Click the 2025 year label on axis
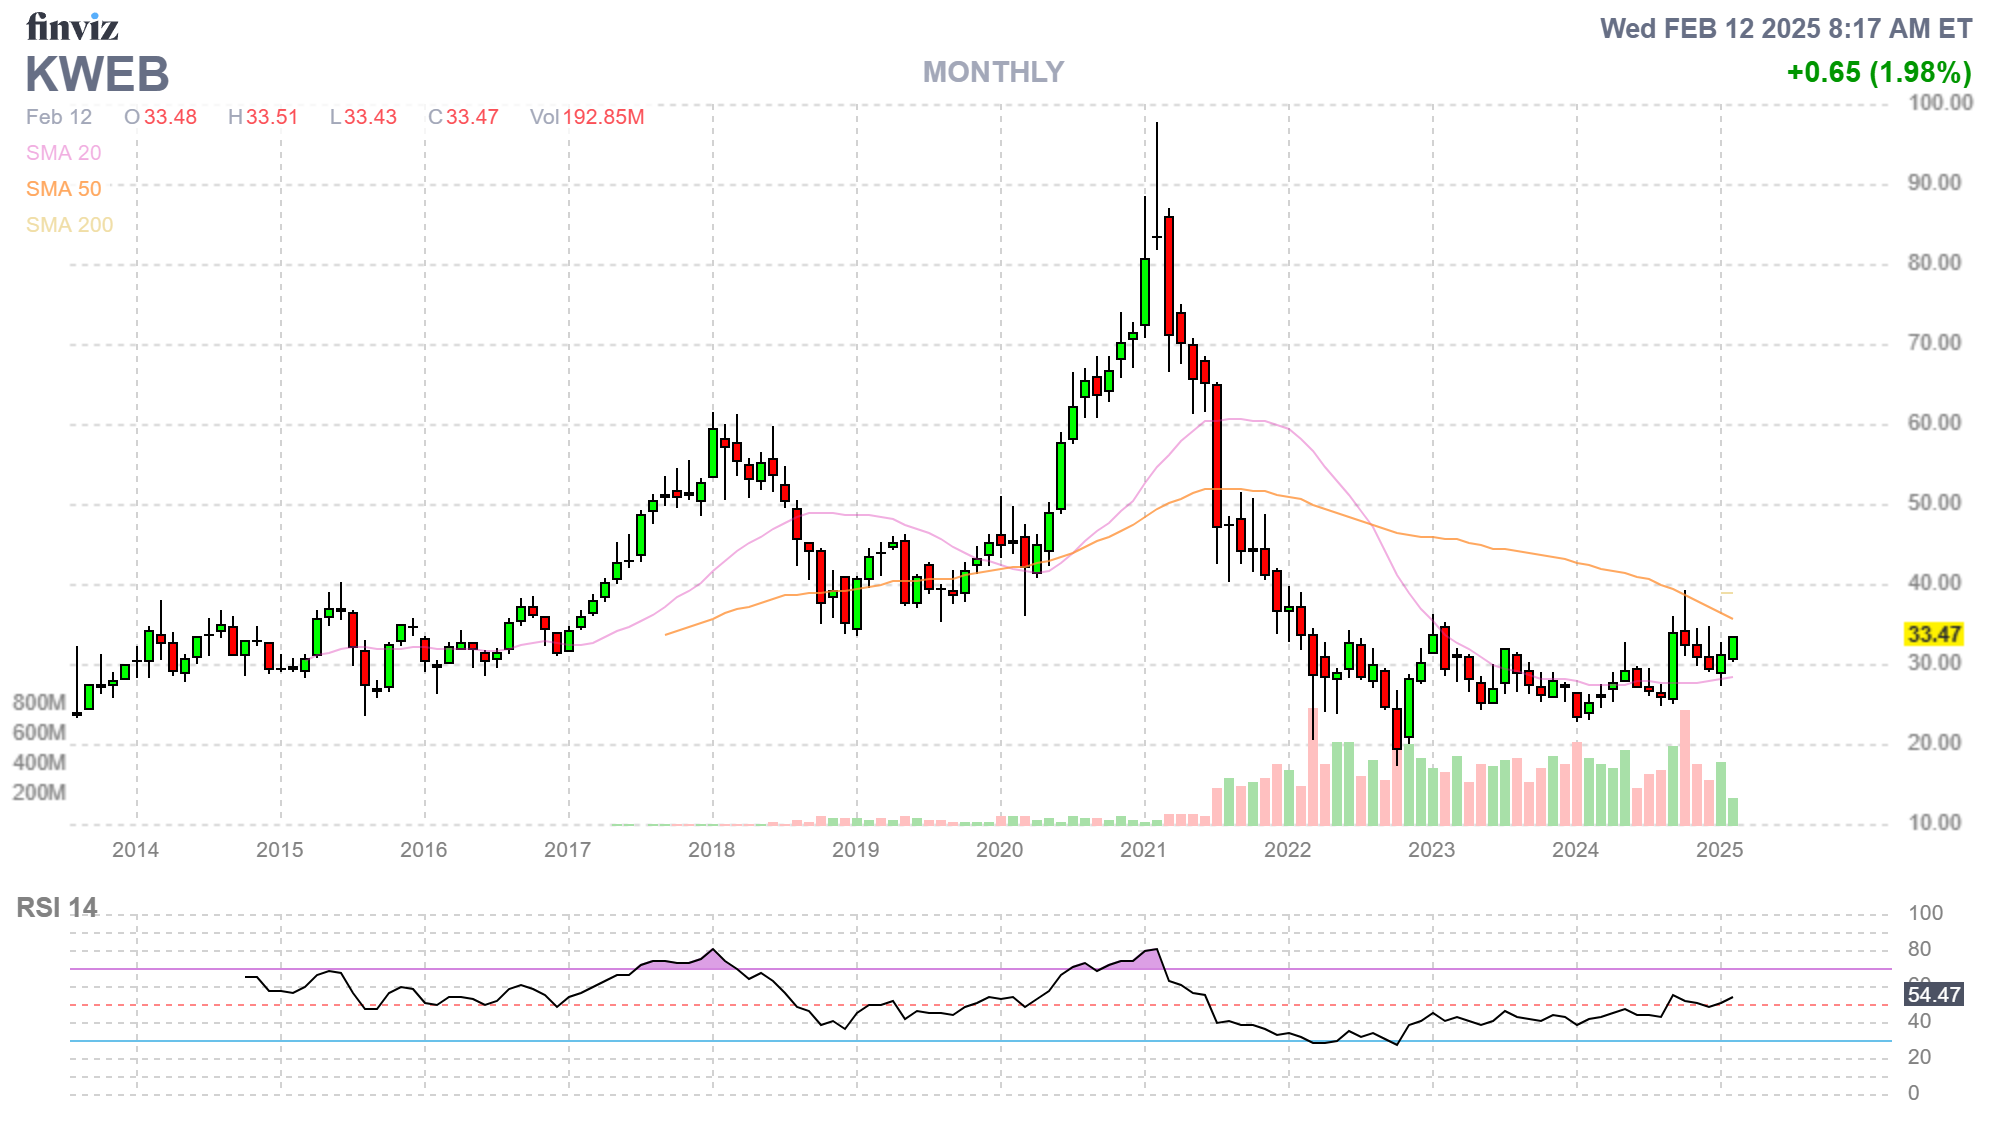Image resolution: width=1998 pixels, height=1124 pixels. coord(1719,850)
